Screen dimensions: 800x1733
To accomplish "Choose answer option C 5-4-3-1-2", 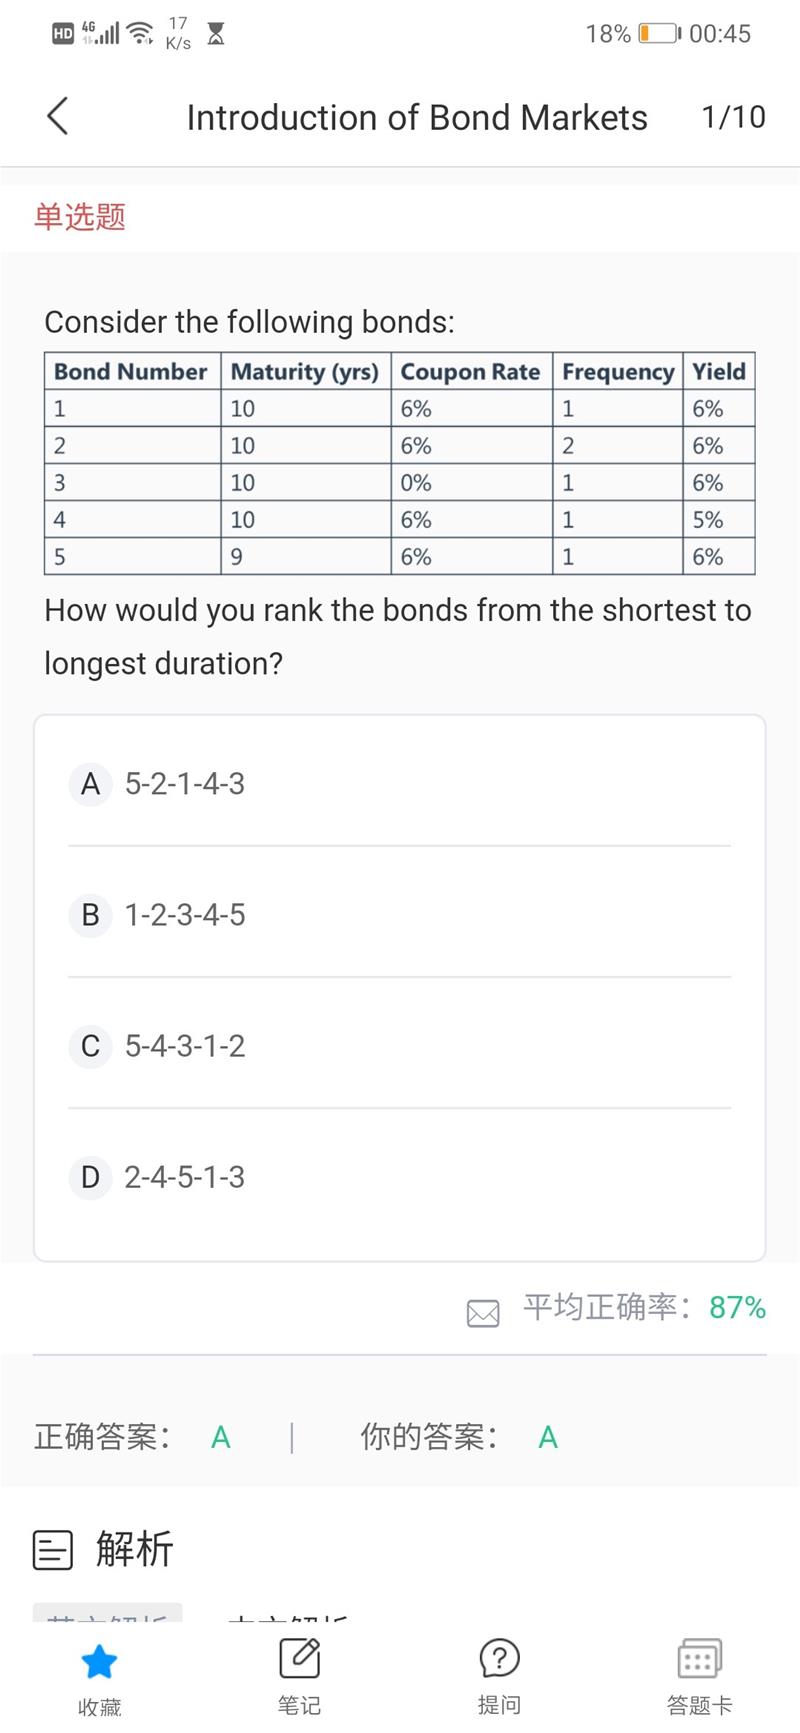I will (x=184, y=1046).
